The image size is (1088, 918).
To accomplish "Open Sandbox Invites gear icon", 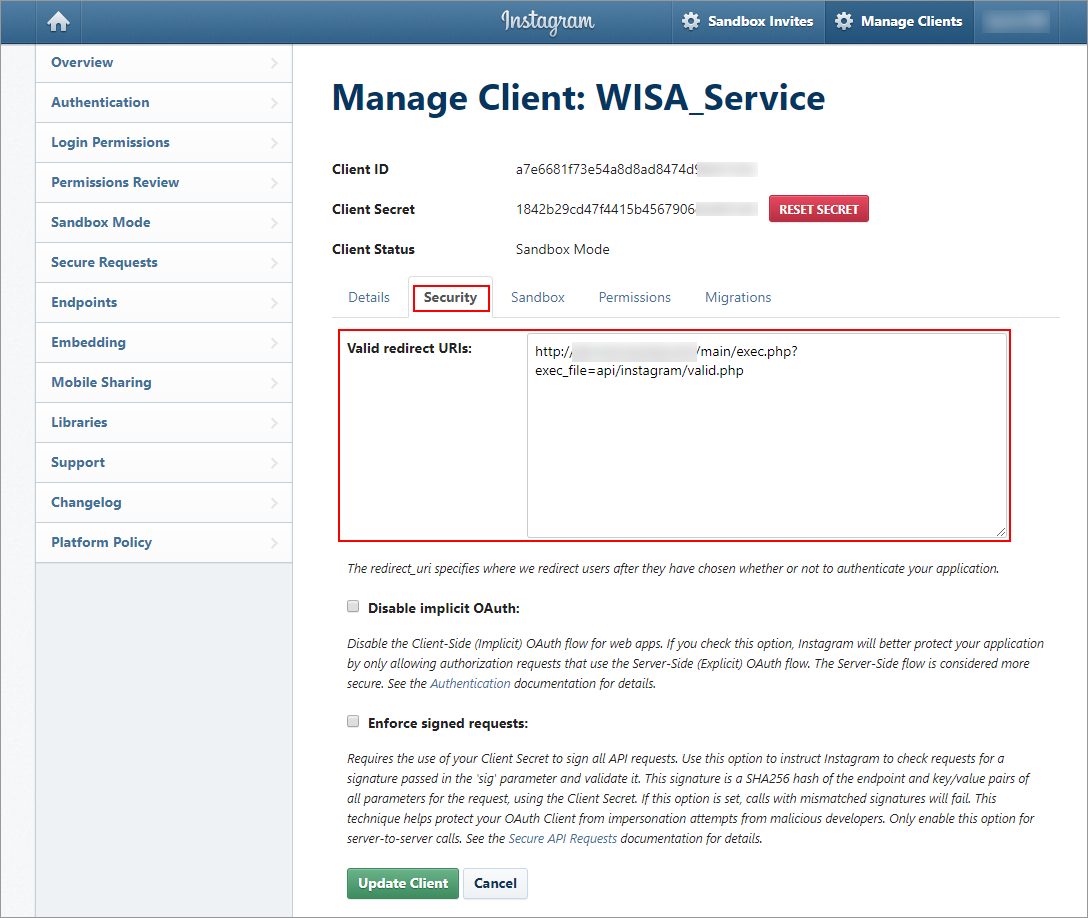I will point(690,21).
